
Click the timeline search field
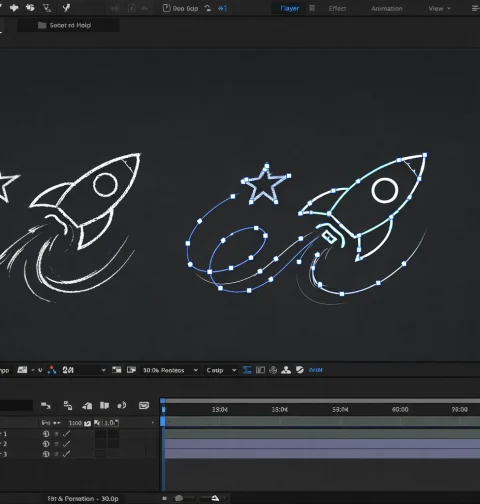pyautogui.click(x=16, y=405)
